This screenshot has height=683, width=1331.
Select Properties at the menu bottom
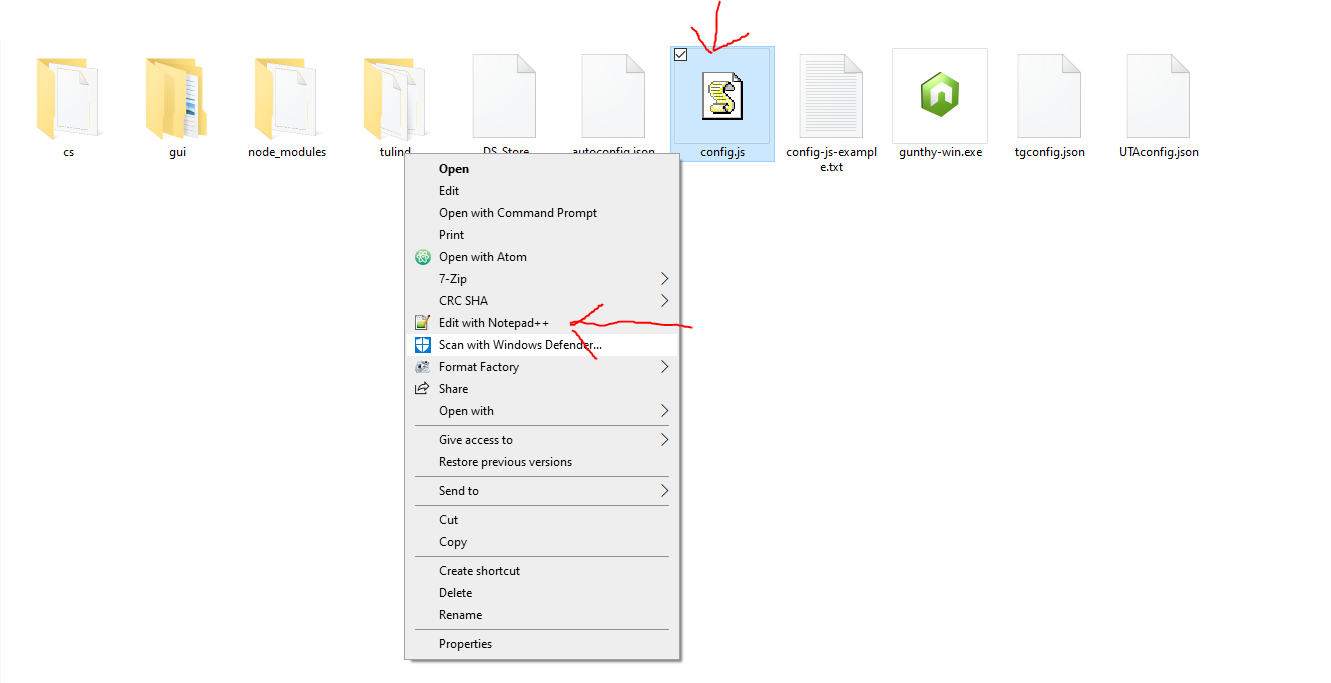465,644
